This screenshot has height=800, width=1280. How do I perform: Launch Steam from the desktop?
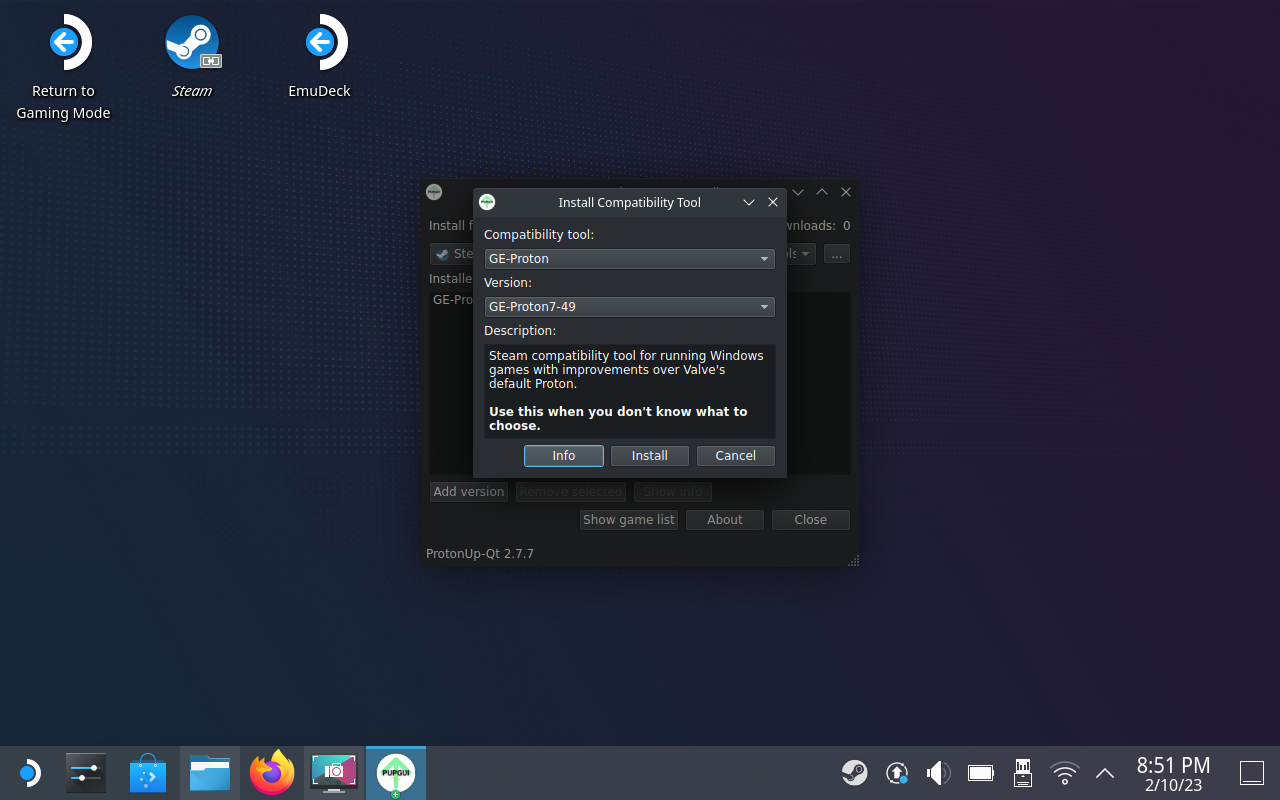[192, 42]
